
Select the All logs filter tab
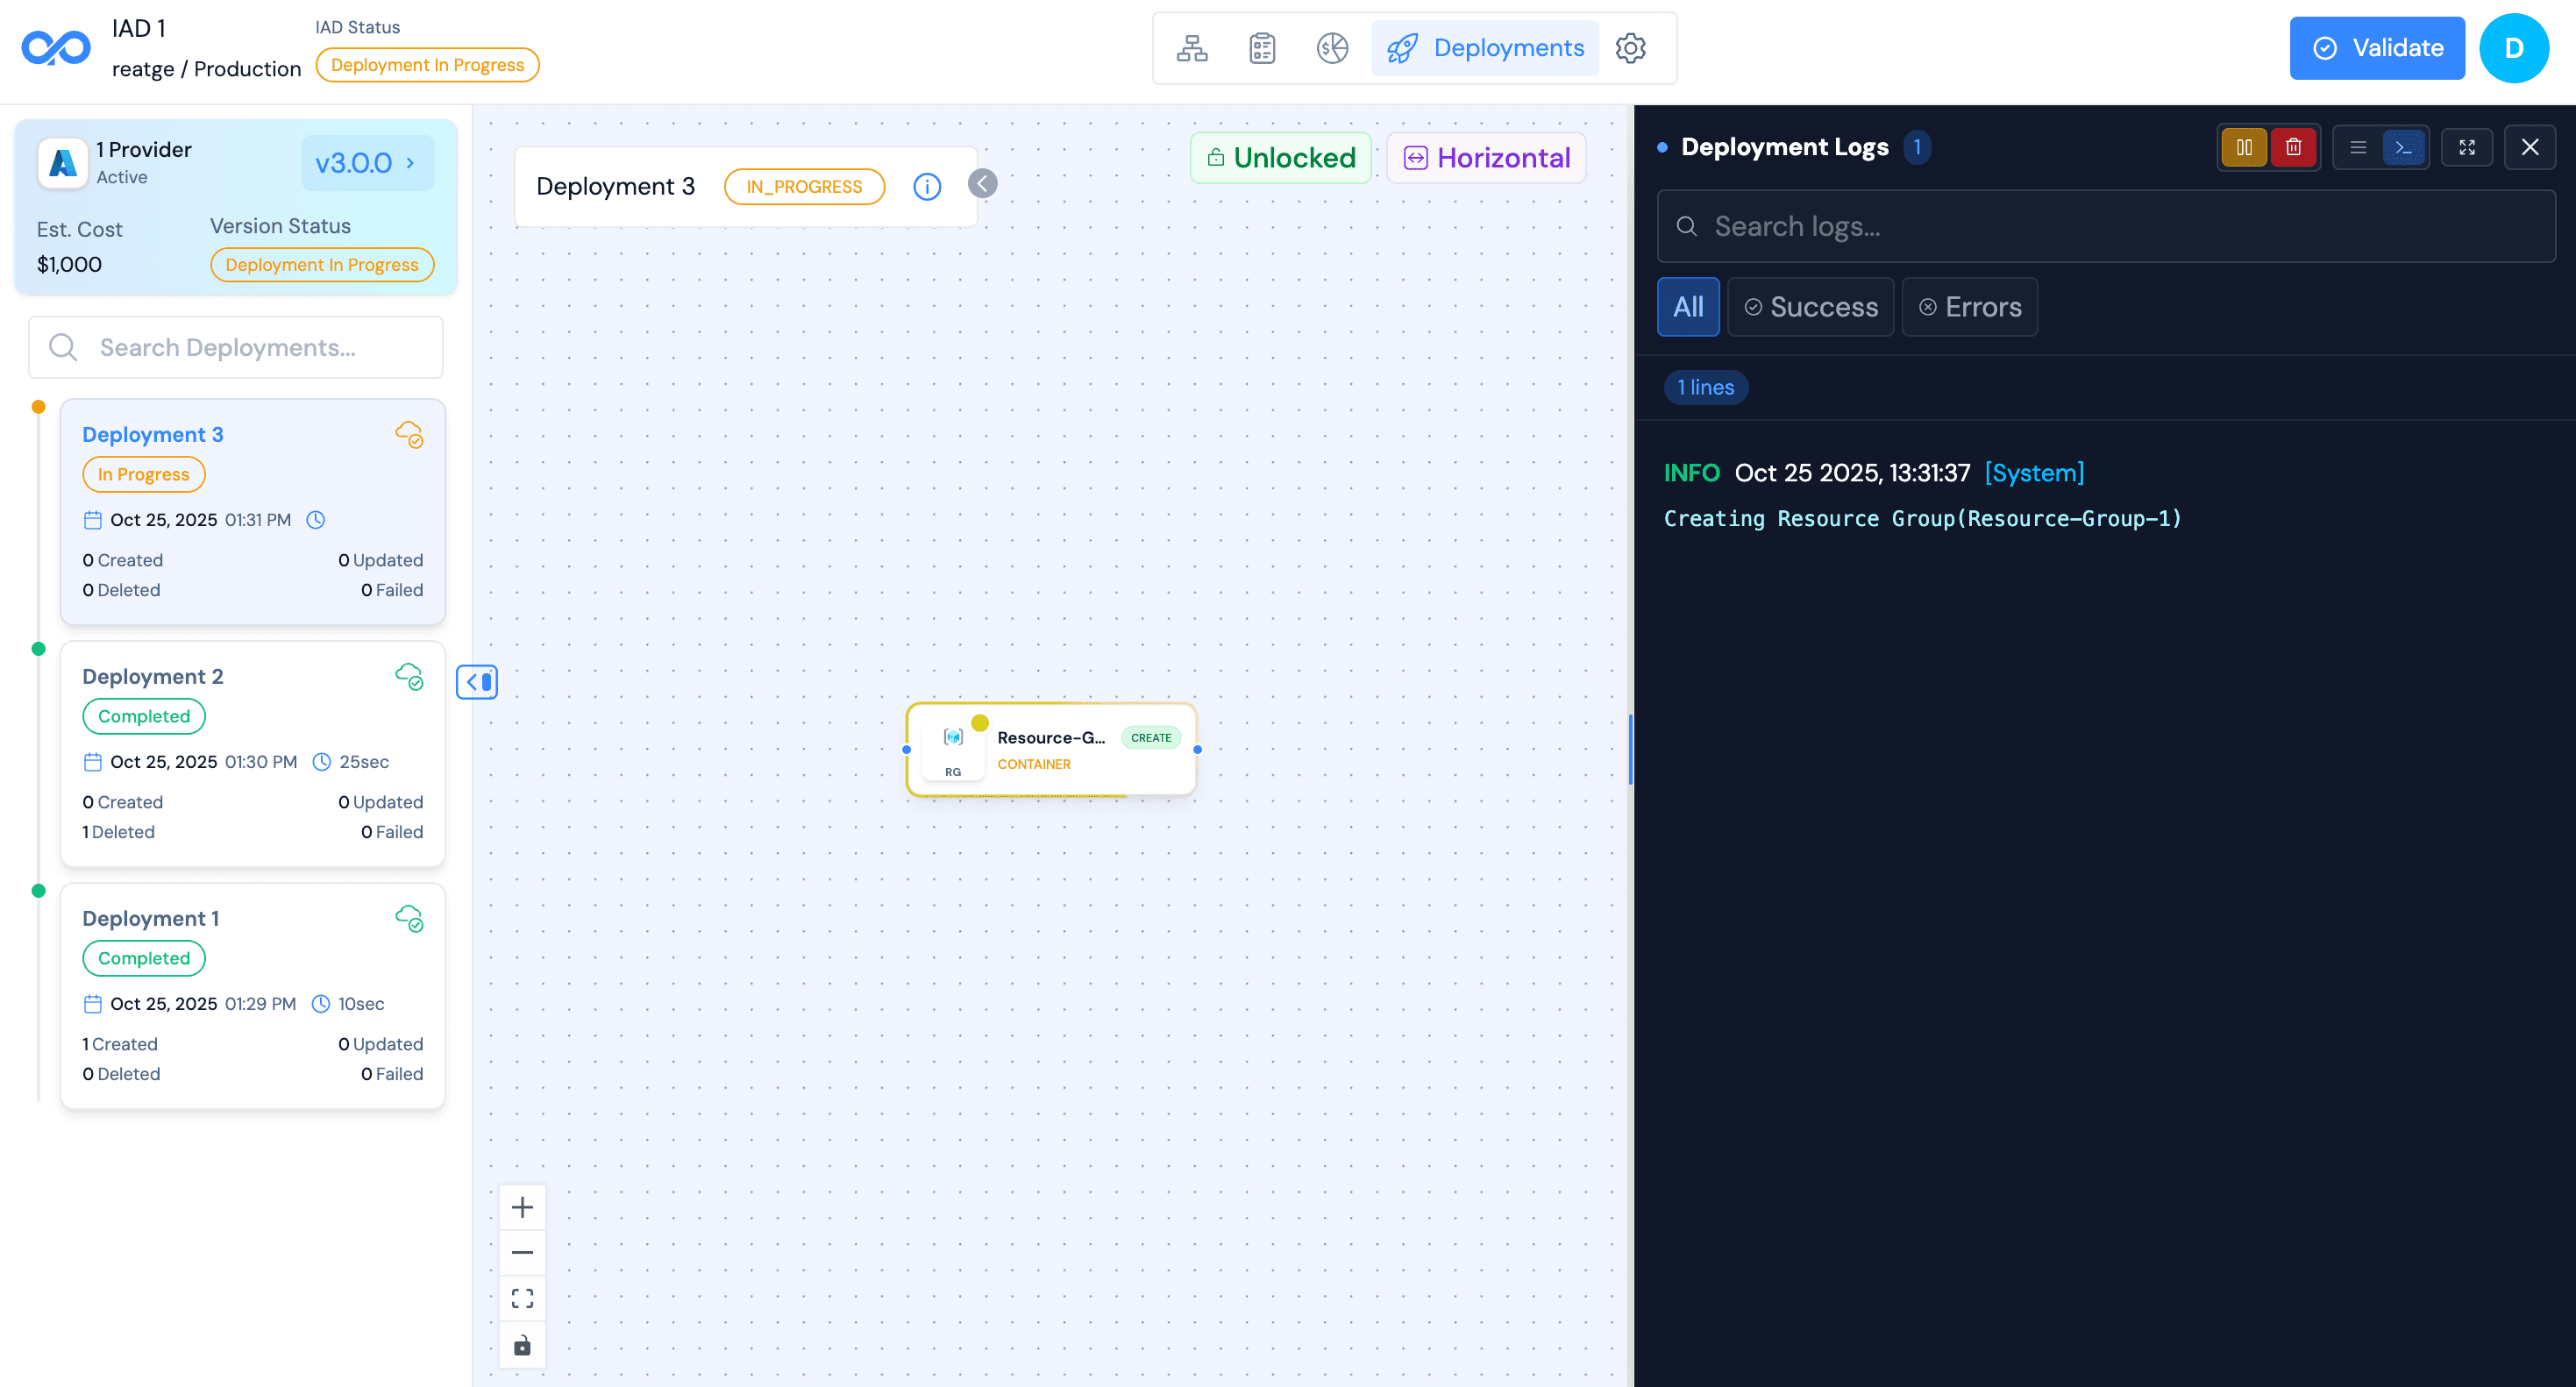[x=1688, y=307]
